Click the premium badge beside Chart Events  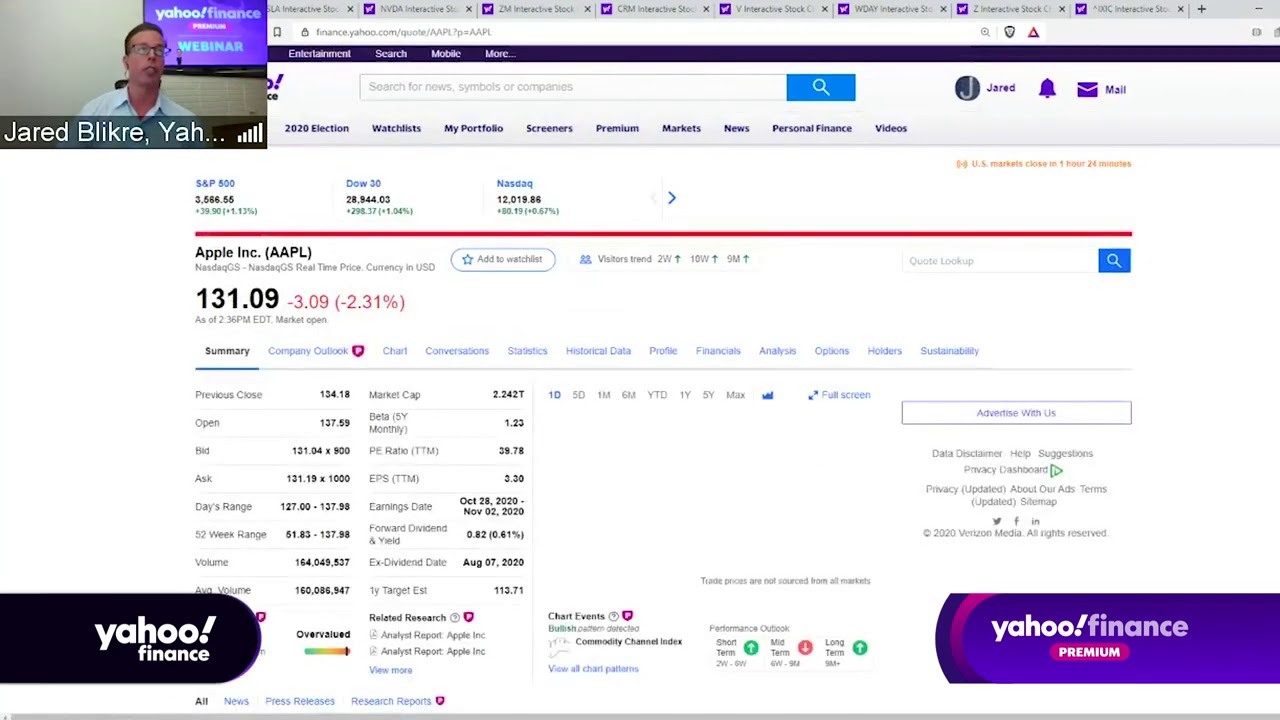pyautogui.click(x=627, y=616)
